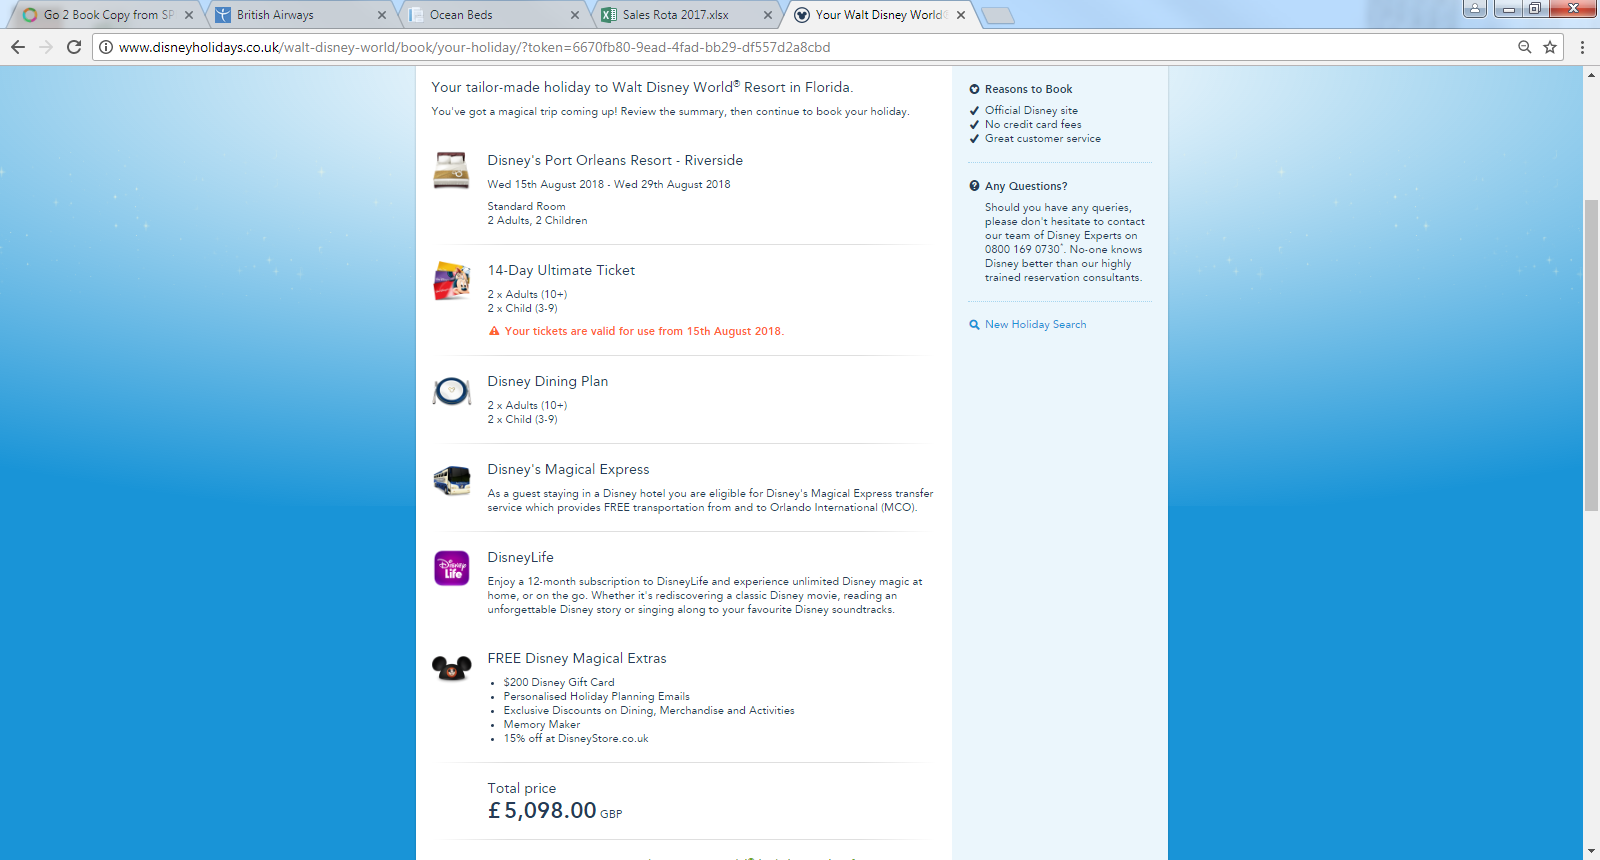
Task: Click the Great customer service reason
Action: tap(1043, 138)
